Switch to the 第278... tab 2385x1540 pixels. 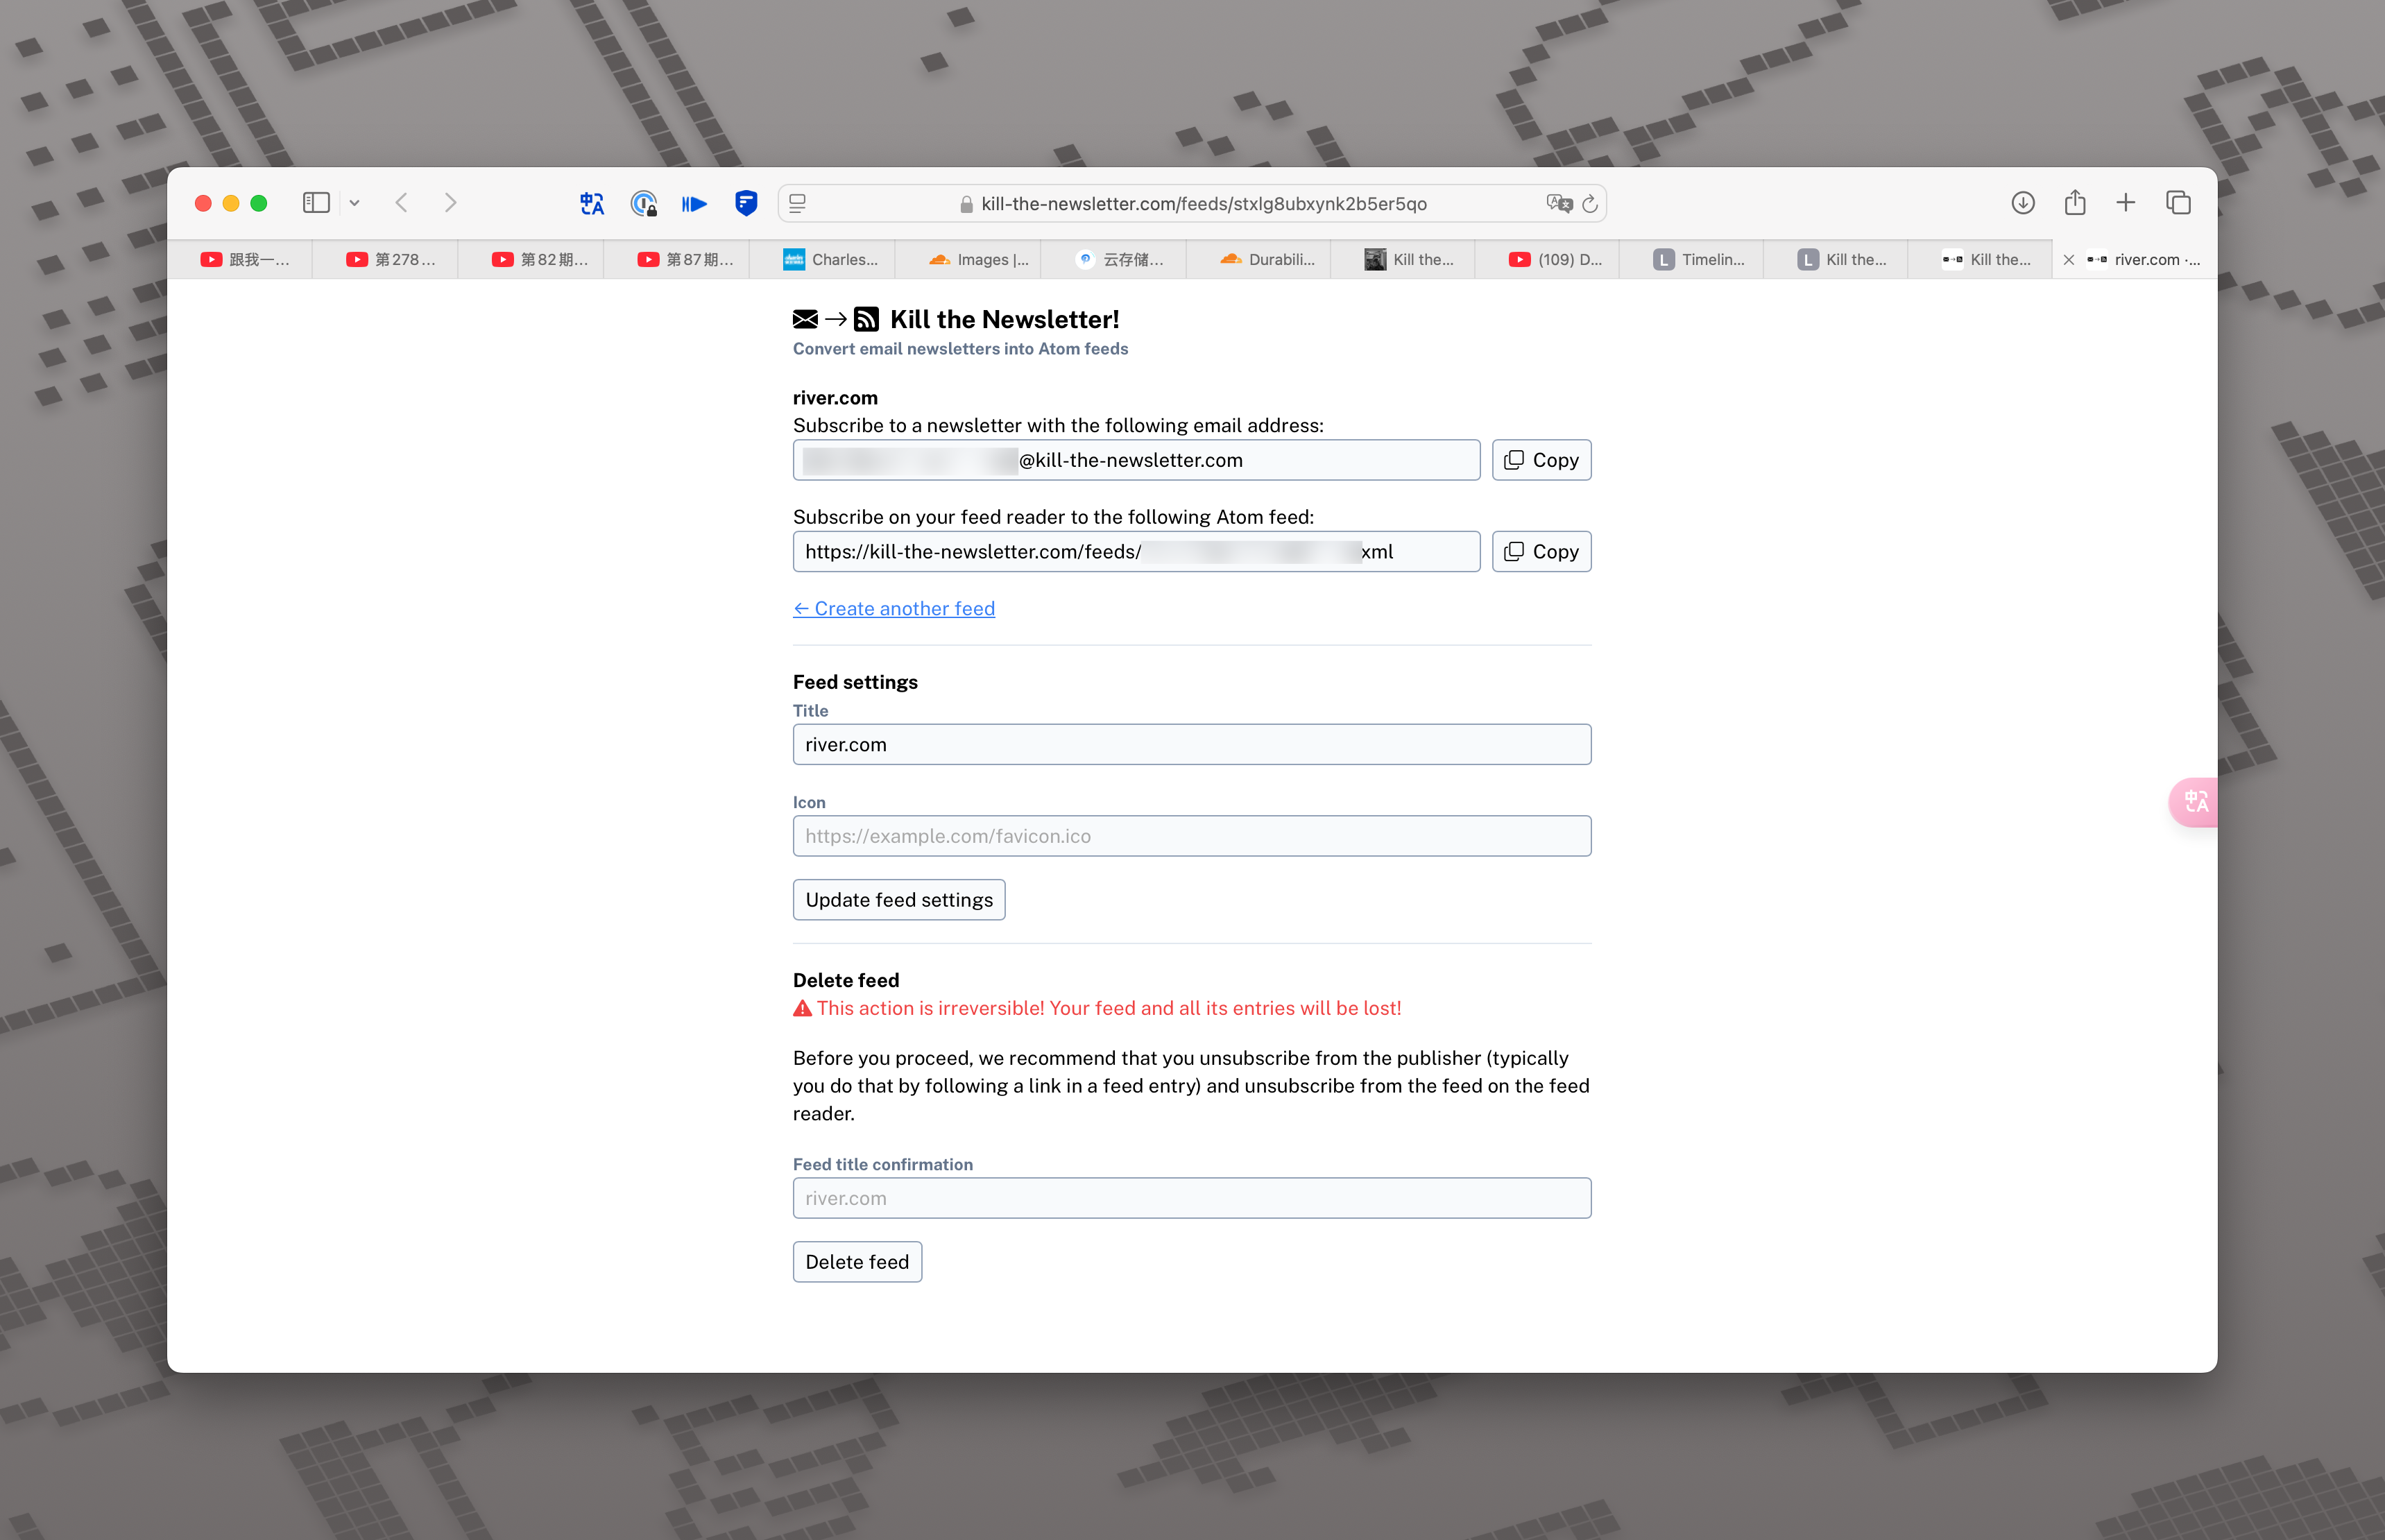pos(386,259)
